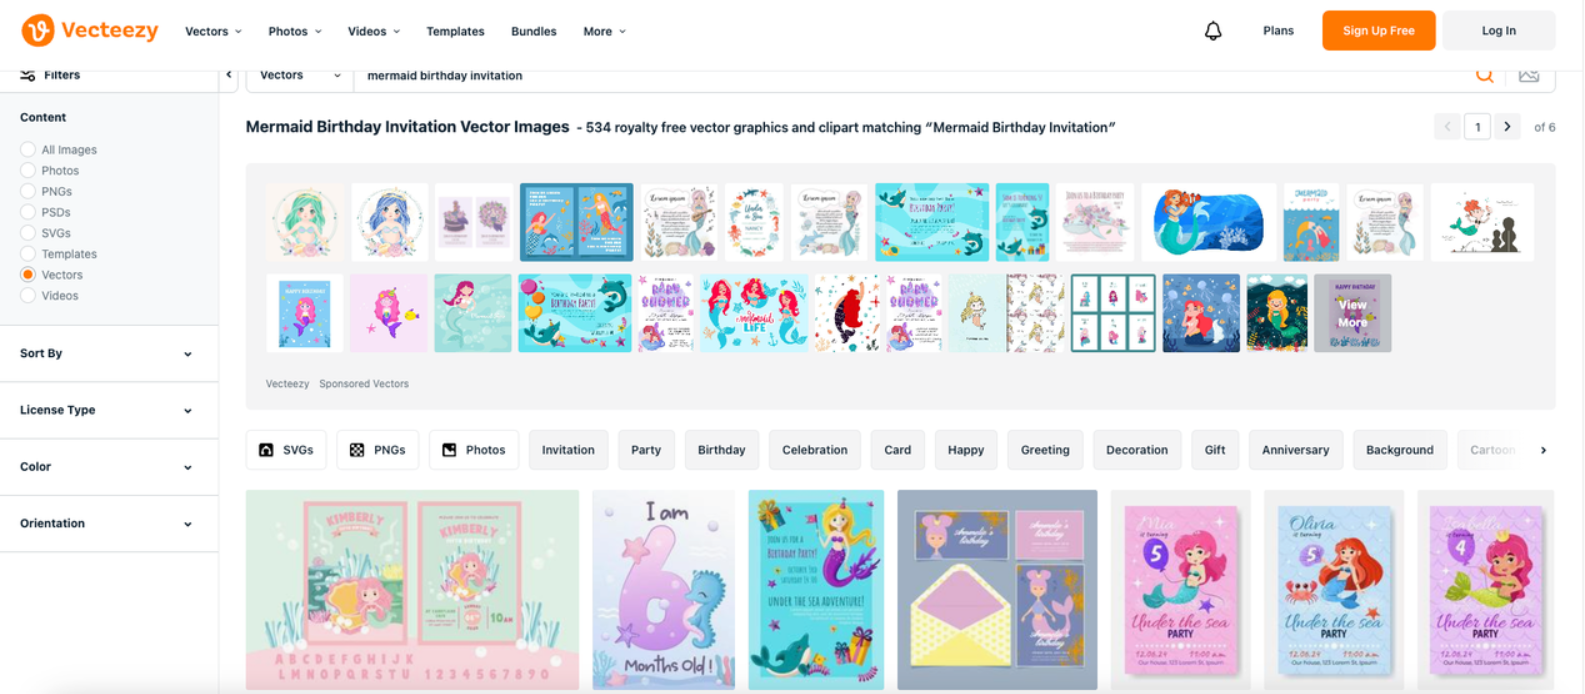This screenshot has height=694, width=1585.
Task: Open the Templates navigation item
Action: 455,32
